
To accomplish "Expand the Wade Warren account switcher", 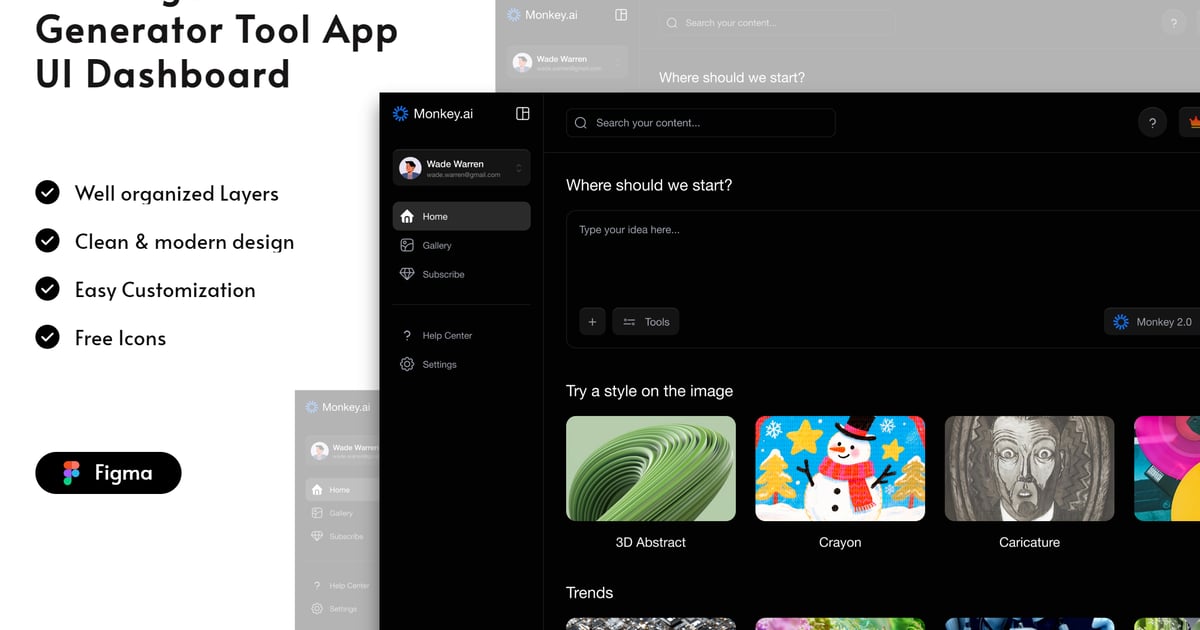I will pos(518,168).
